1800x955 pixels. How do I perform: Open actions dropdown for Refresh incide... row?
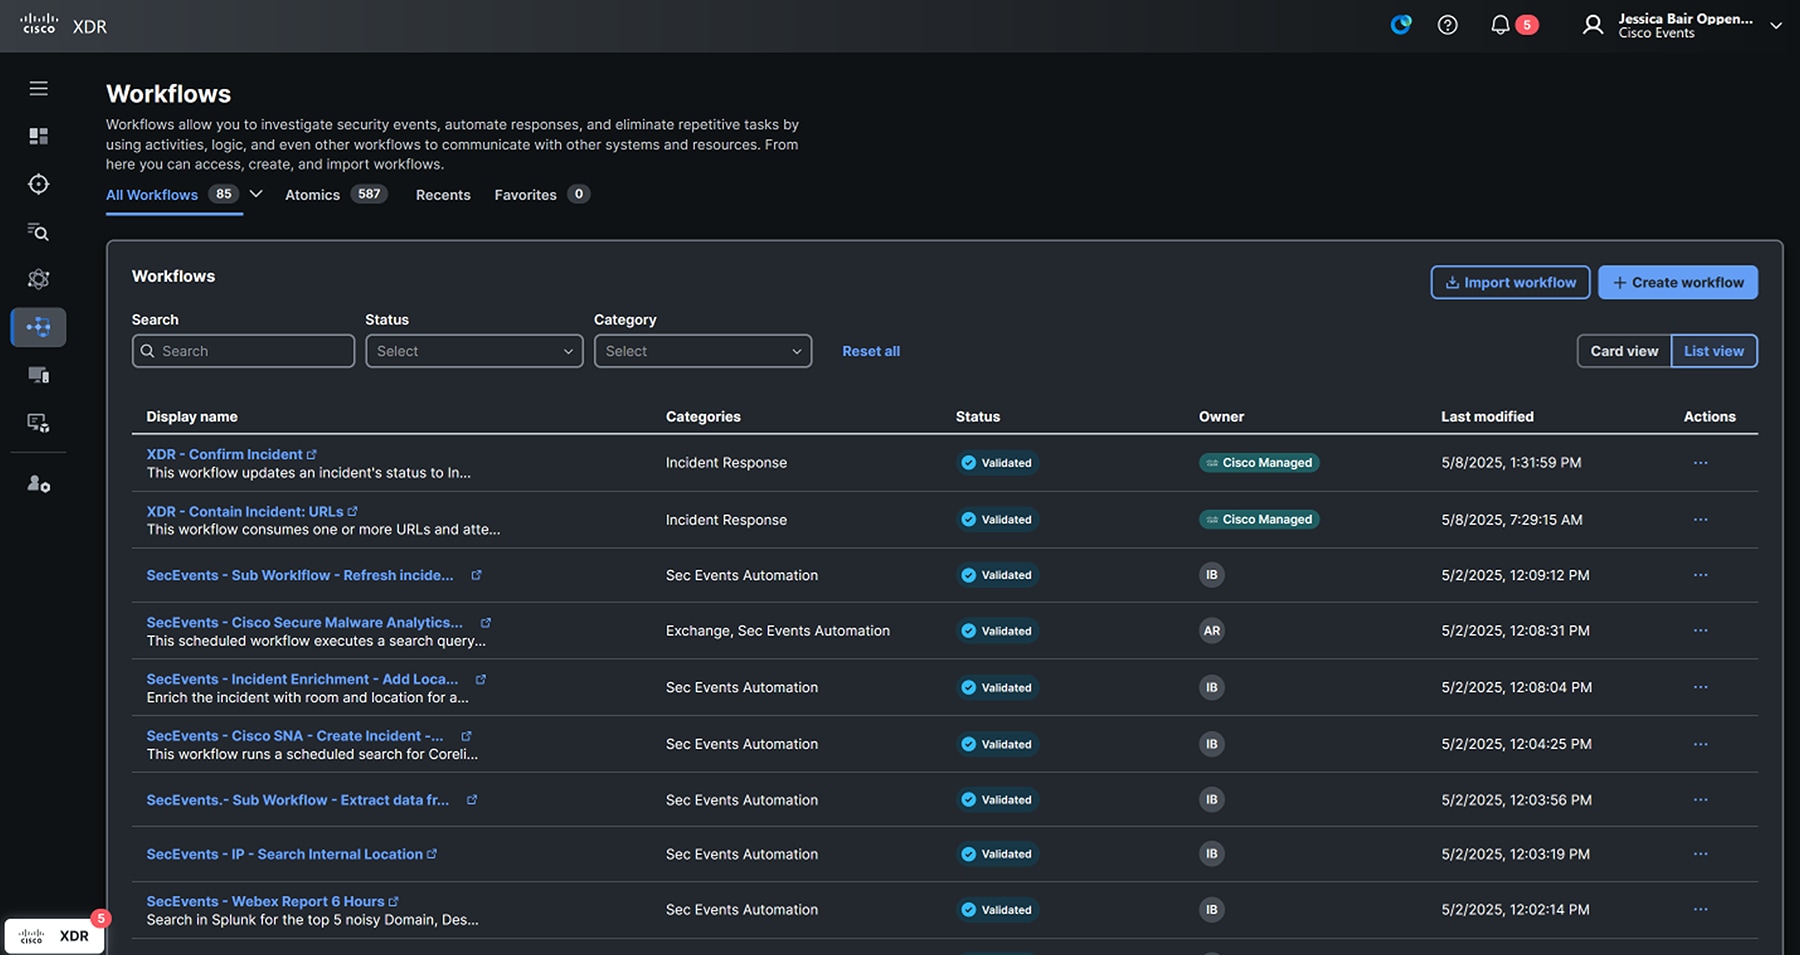tap(1700, 575)
